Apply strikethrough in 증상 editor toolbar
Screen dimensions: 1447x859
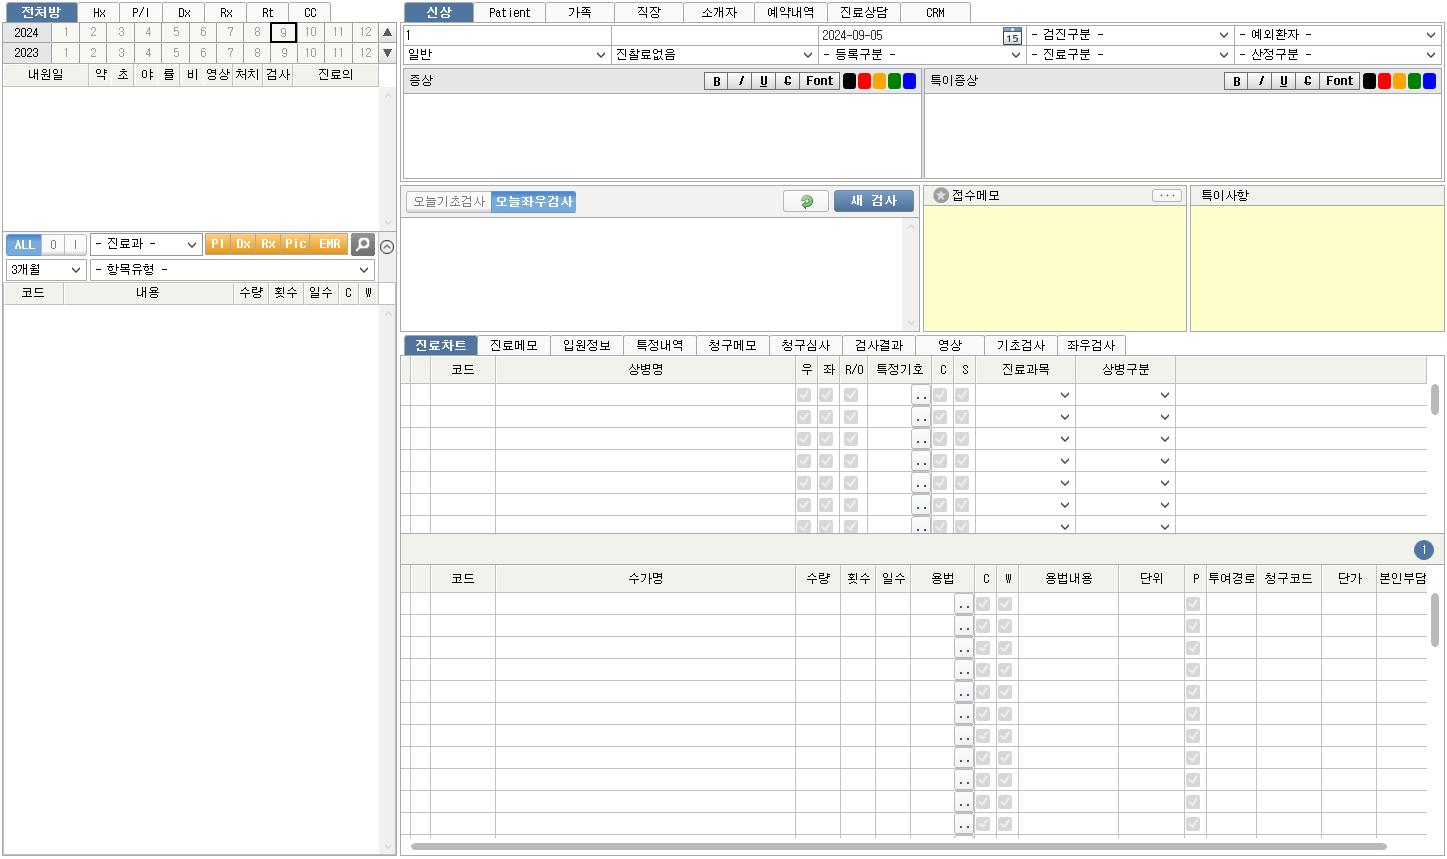(787, 81)
